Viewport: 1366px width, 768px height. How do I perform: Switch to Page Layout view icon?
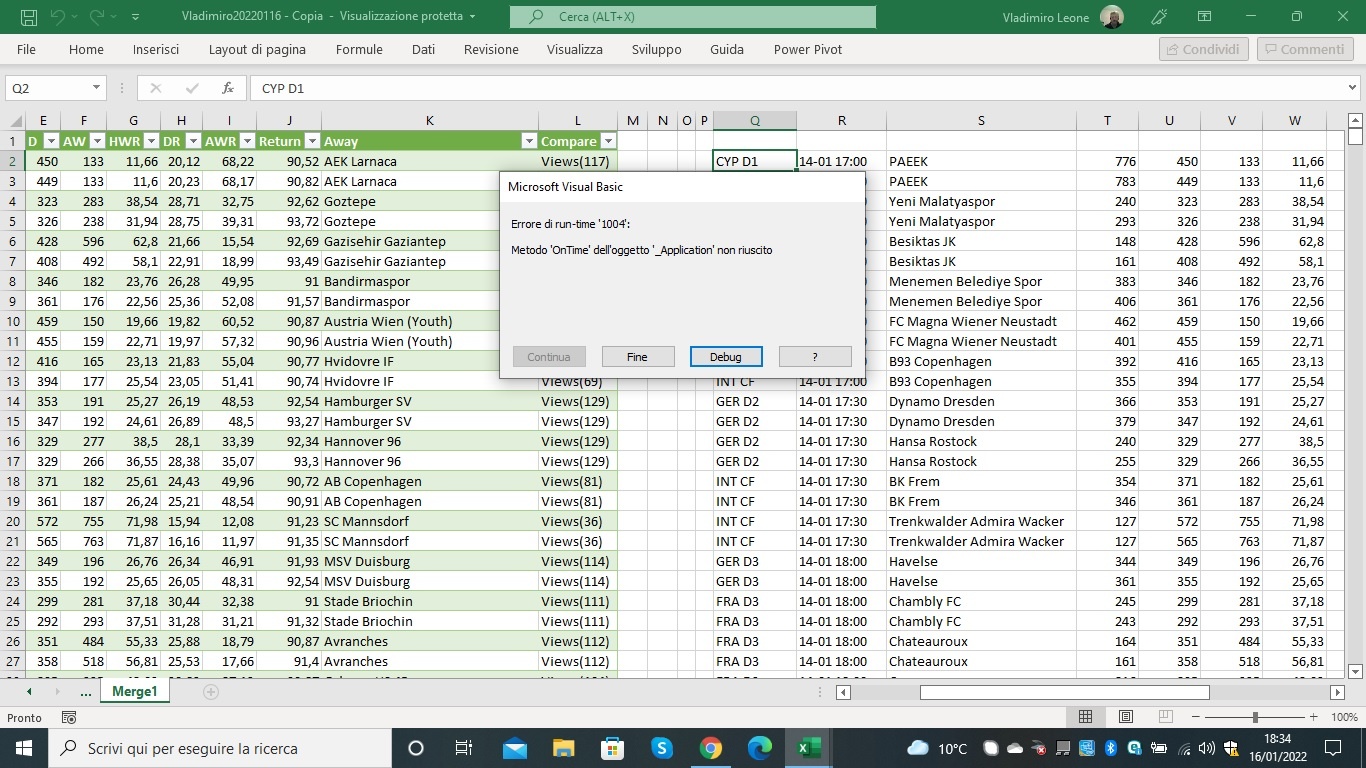(x=1126, y=717)
